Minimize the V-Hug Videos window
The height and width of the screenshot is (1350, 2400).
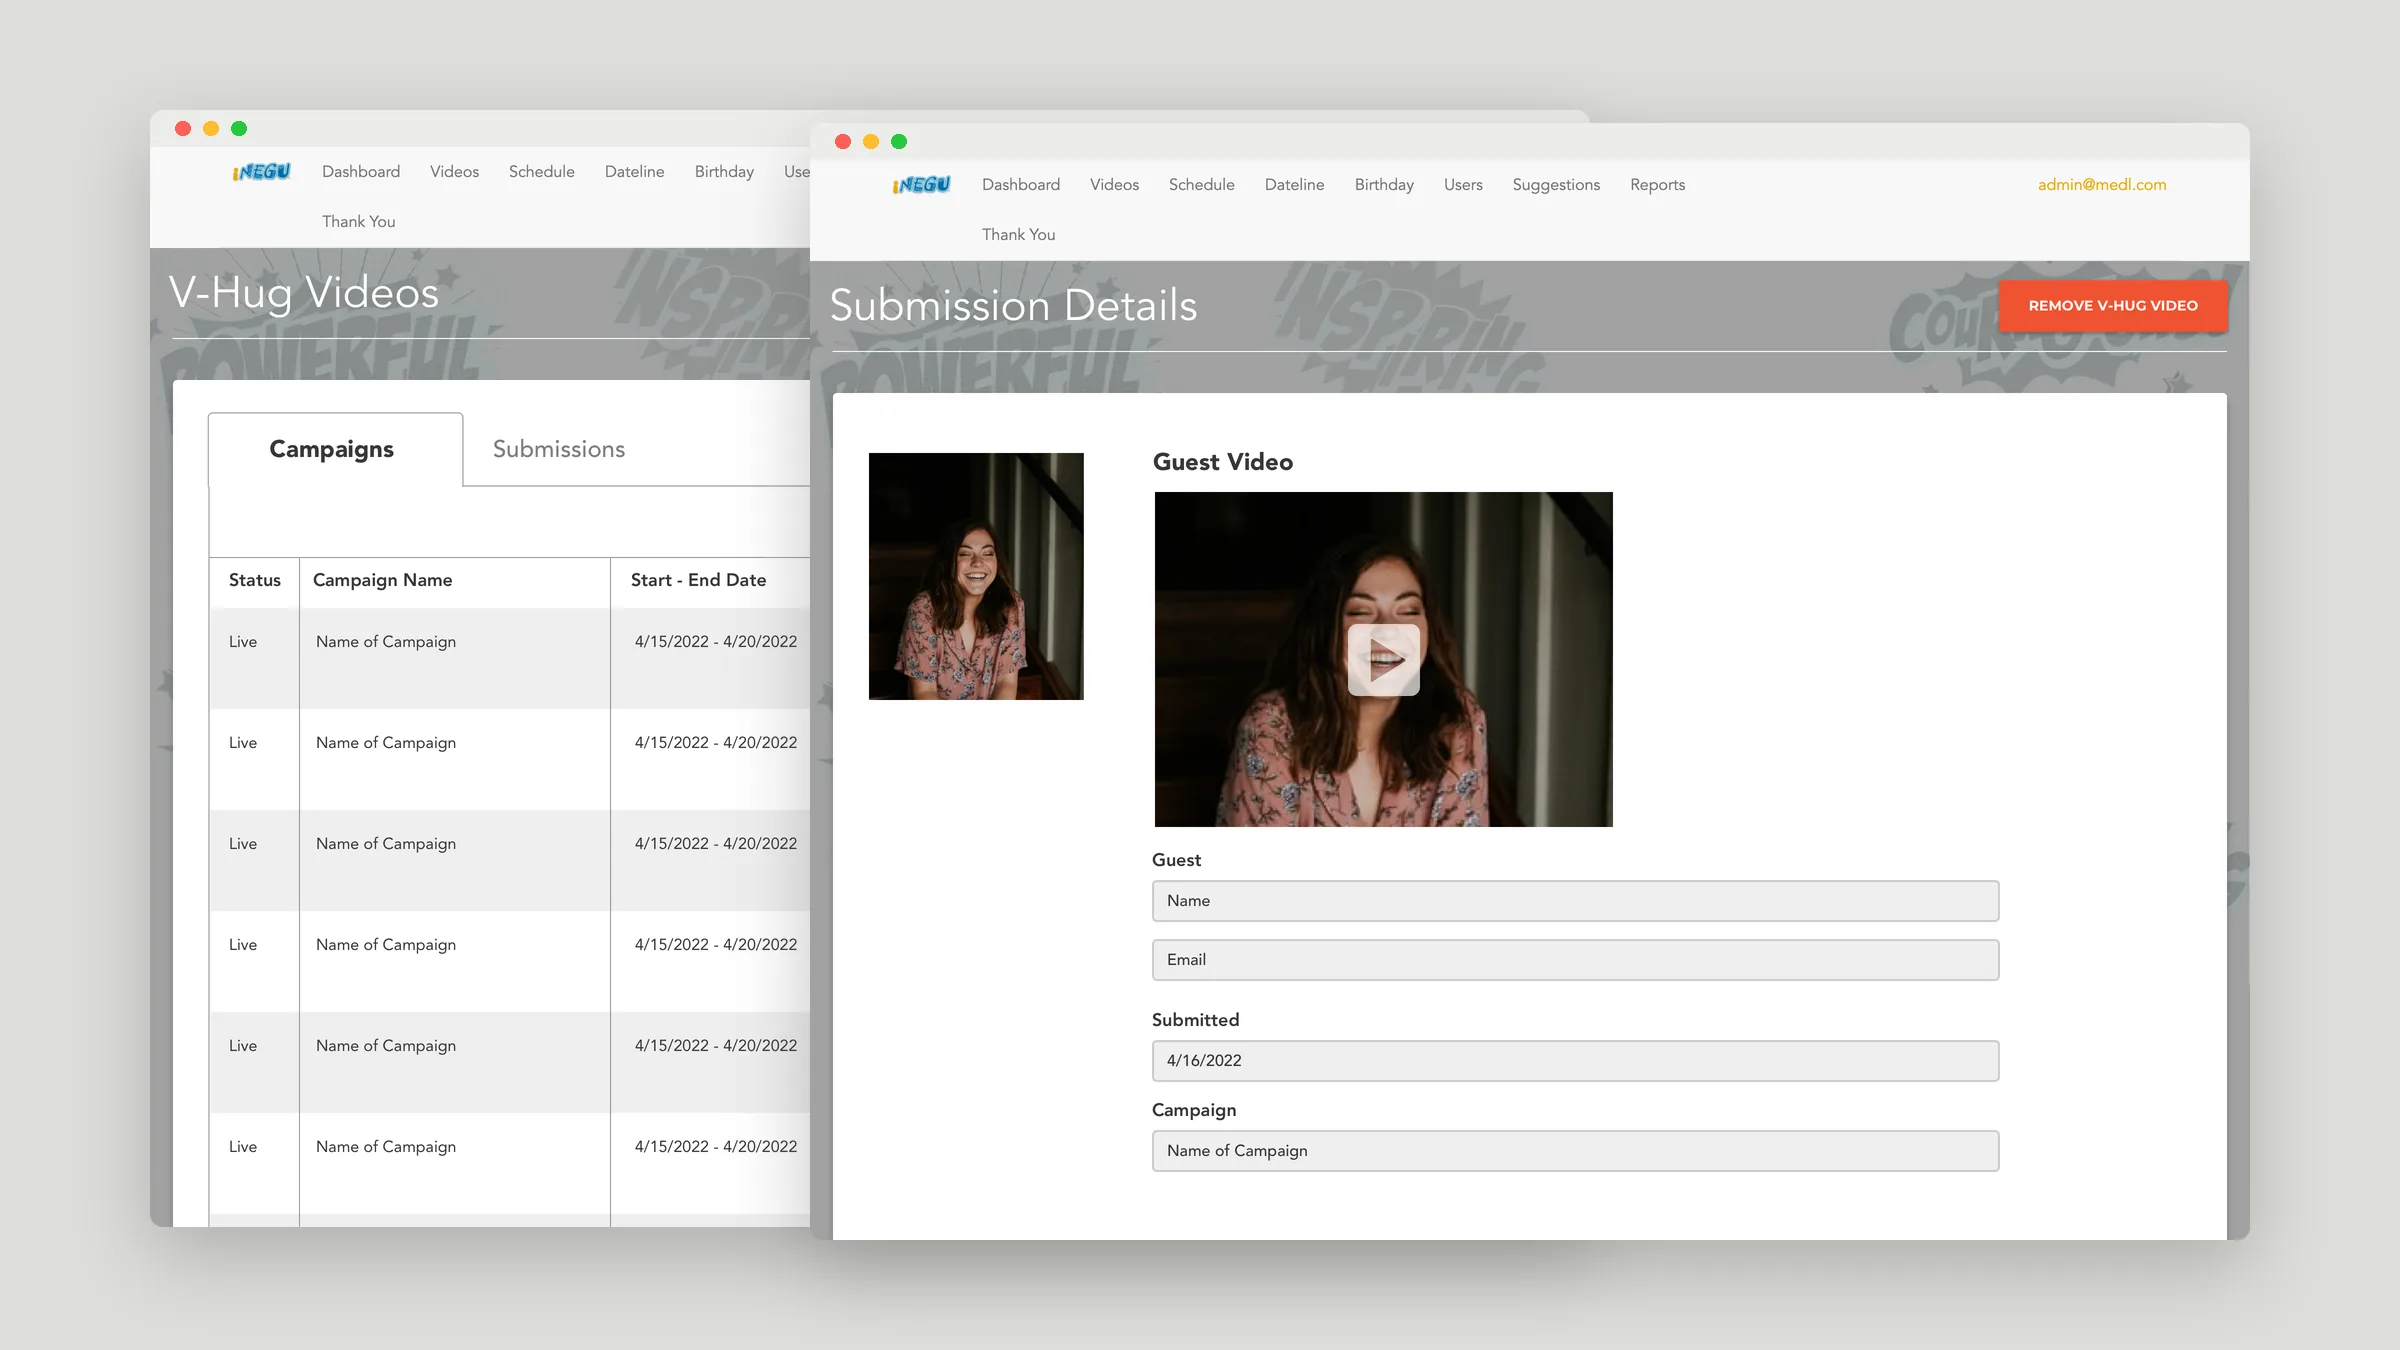click(x=211, y=129)
